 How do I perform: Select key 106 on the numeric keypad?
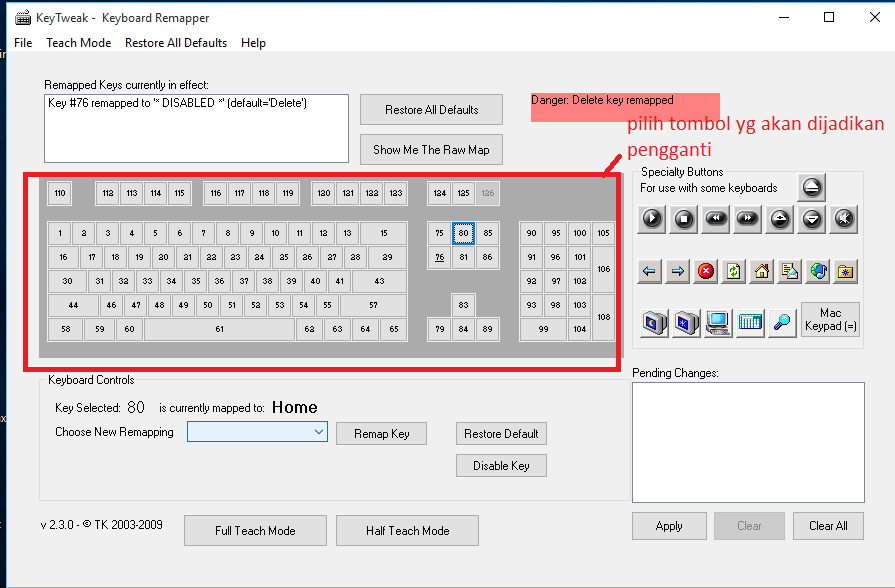point(604,269)
